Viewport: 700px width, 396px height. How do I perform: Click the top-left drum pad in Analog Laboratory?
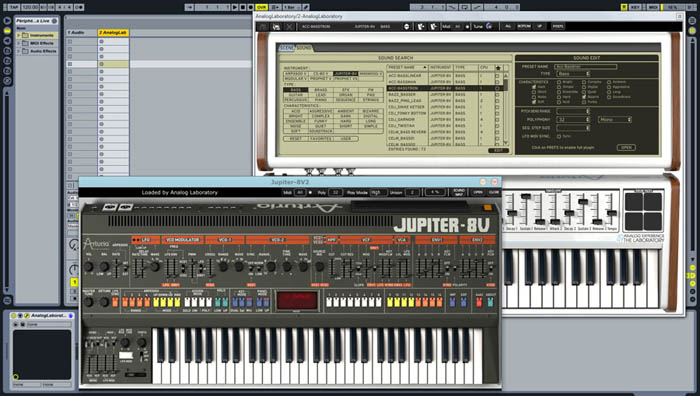[634, 202]
